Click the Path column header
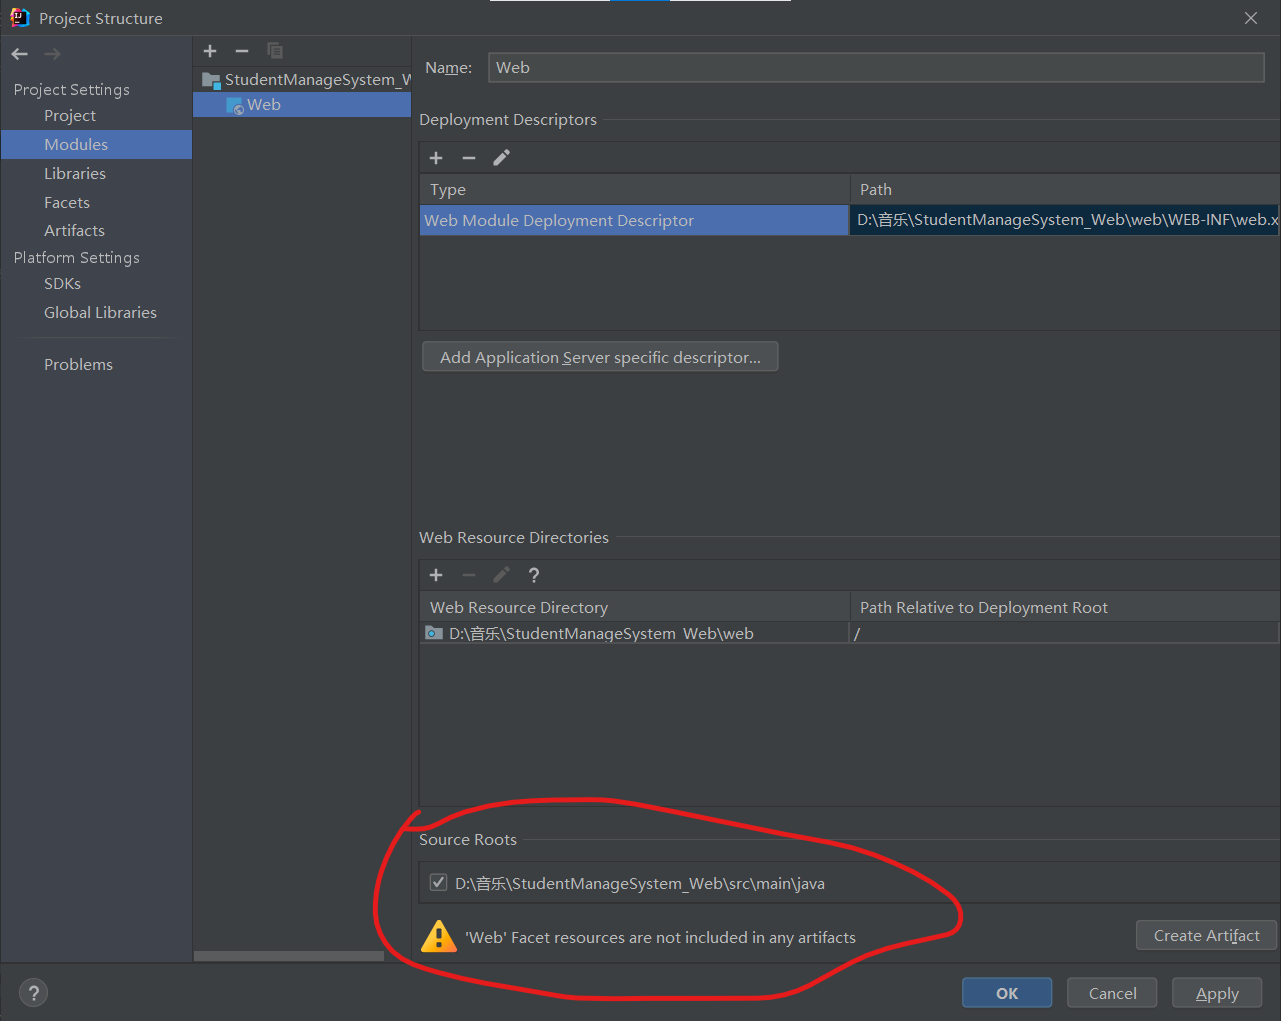1281x1021 pixels. point(1065,190)
